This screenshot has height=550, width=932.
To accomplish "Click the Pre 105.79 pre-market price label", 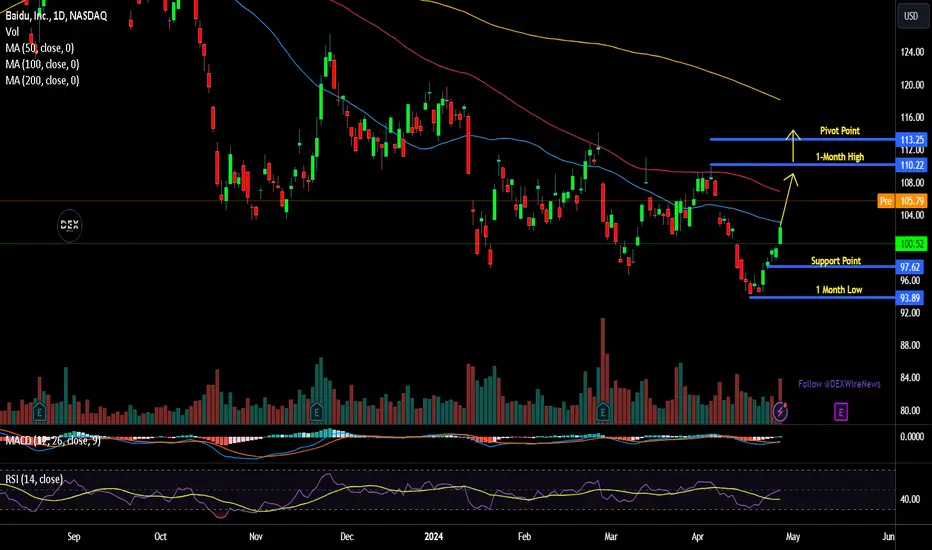I will click(902, 201).
